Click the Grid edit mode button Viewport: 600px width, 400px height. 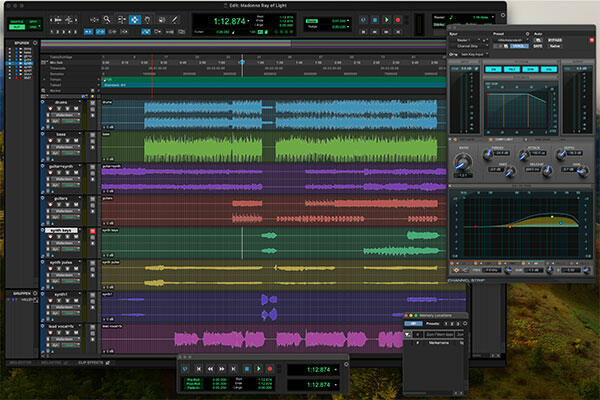coord(33,28)
